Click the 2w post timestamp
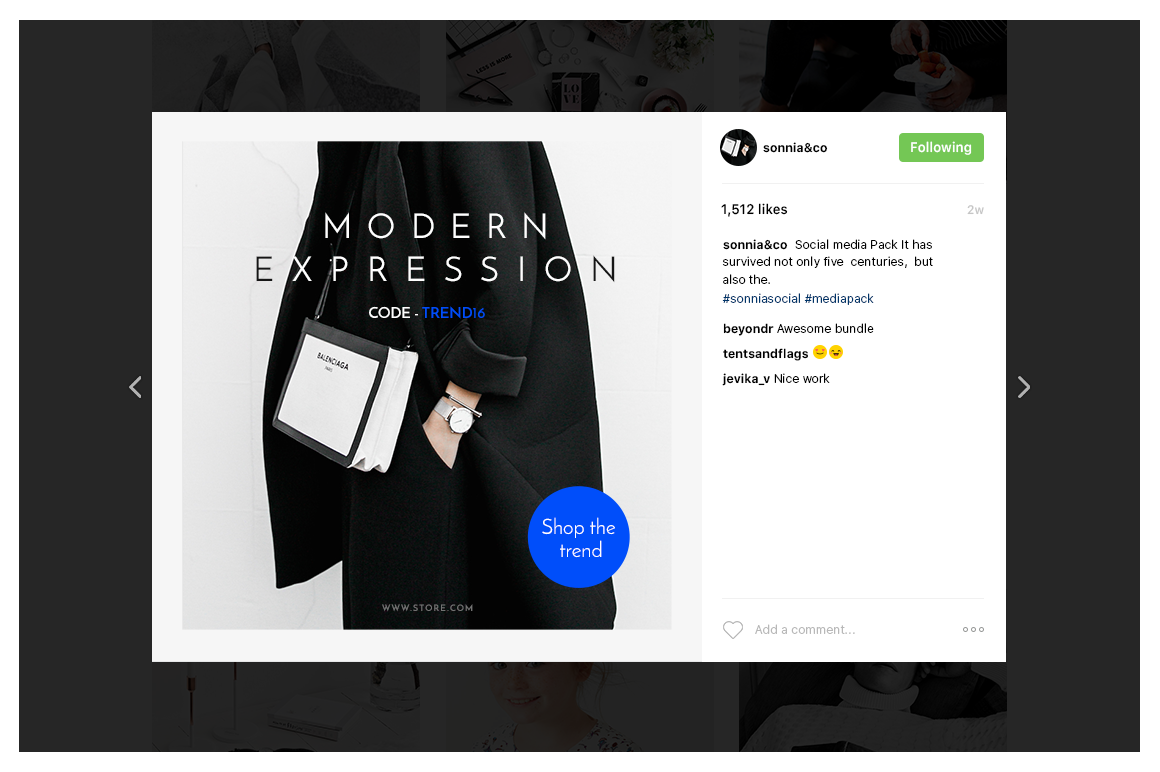 tap(975, 210)
